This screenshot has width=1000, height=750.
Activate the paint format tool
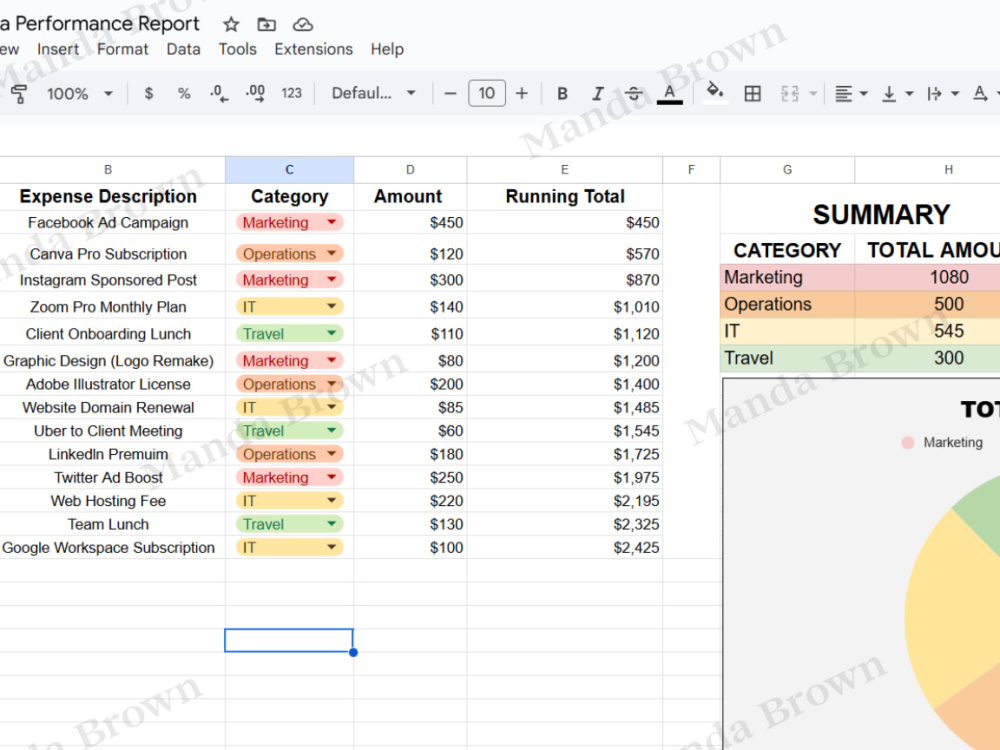(18, 94)
